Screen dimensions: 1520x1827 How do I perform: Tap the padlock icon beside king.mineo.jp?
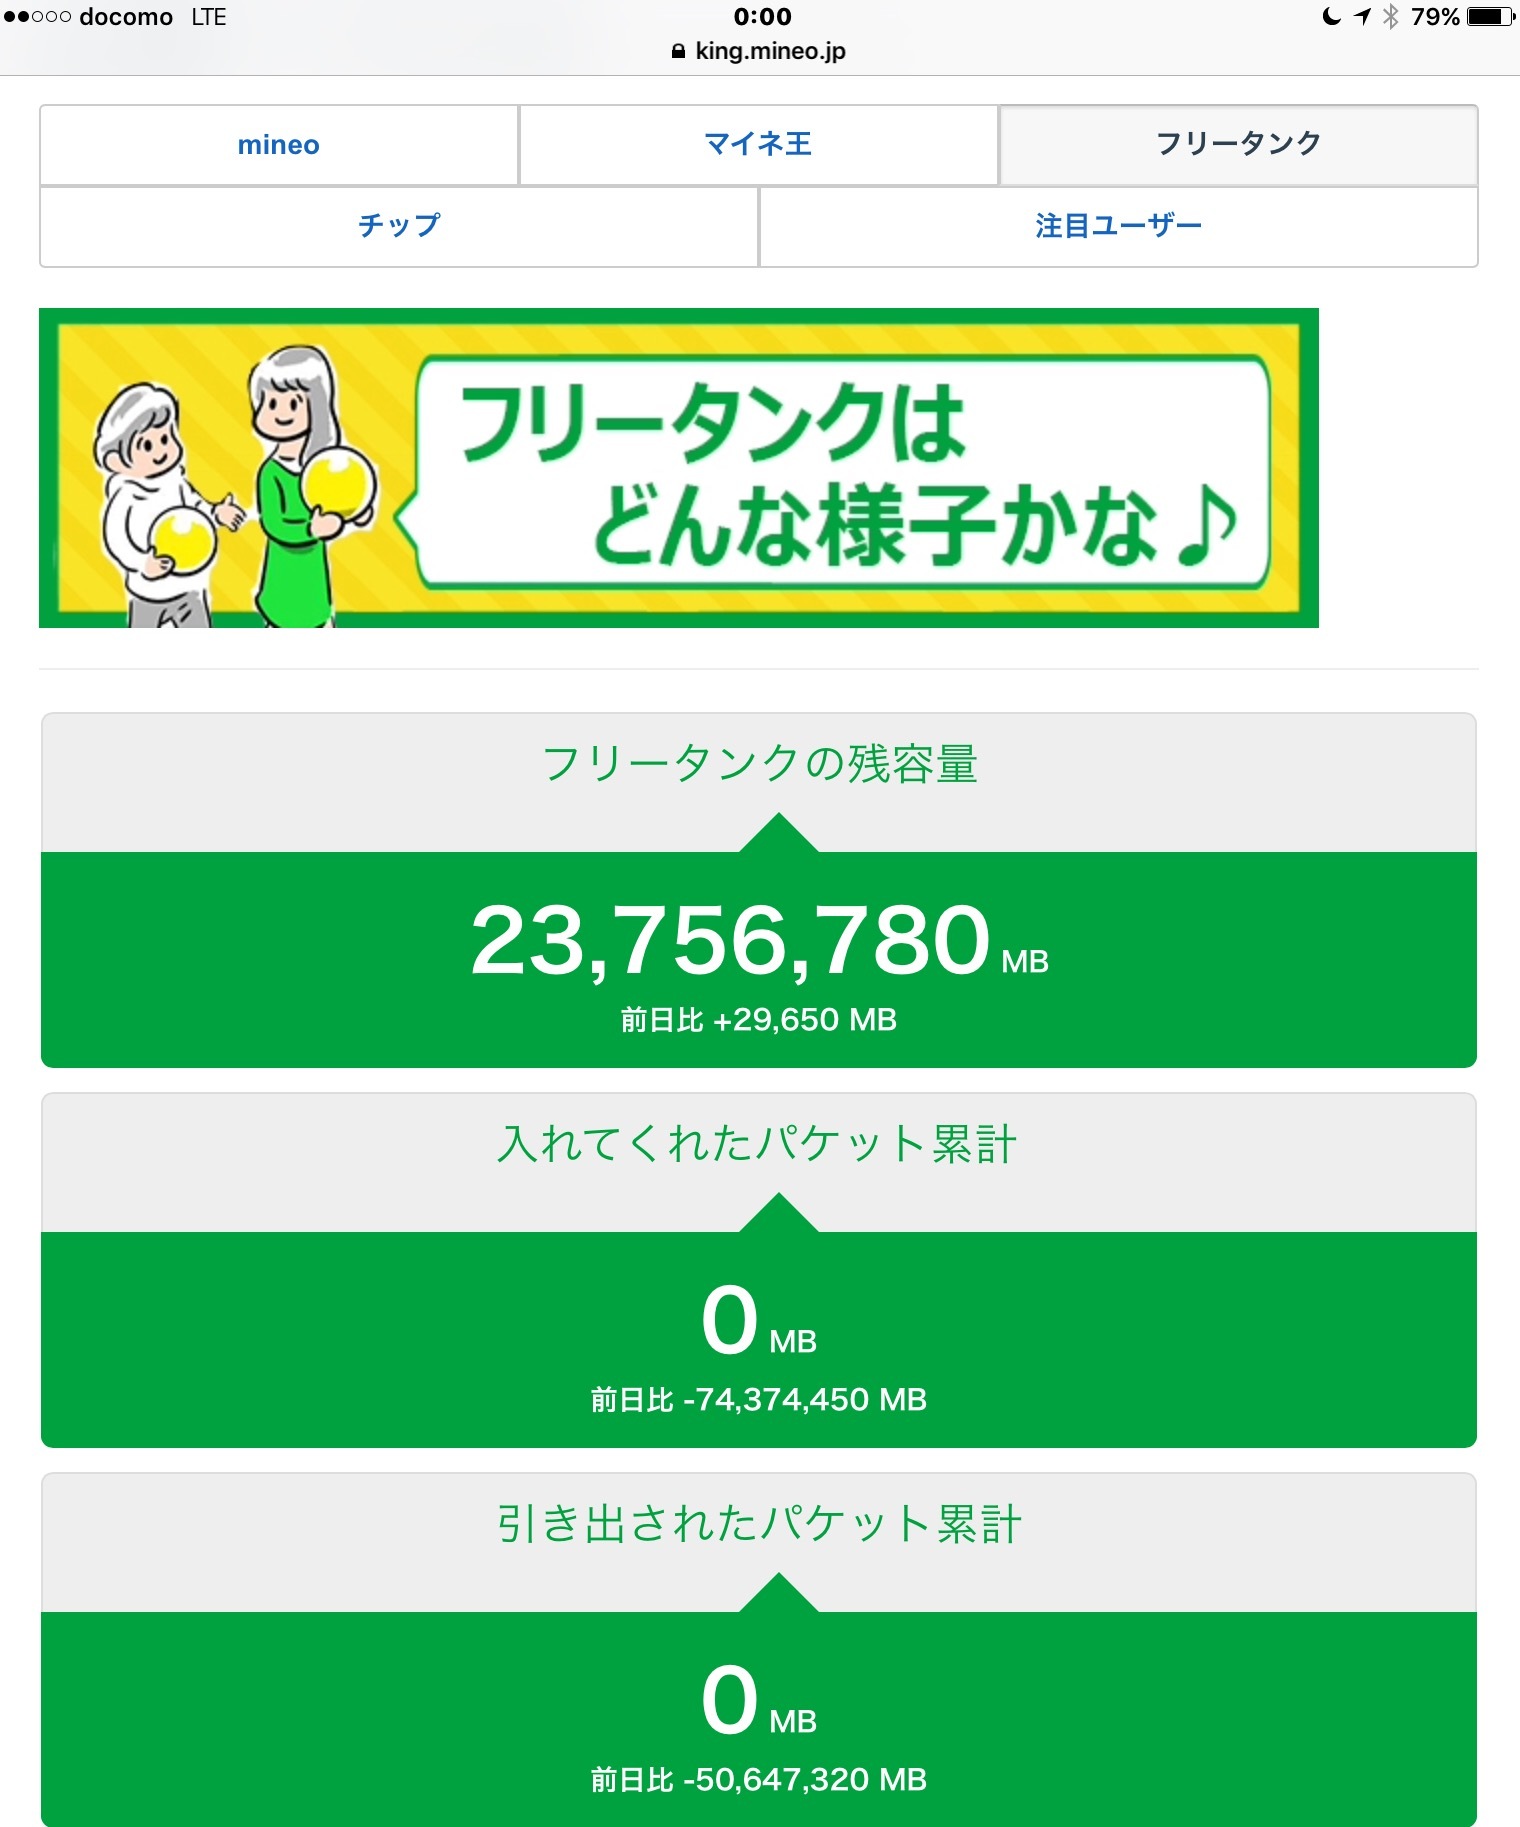678,51
